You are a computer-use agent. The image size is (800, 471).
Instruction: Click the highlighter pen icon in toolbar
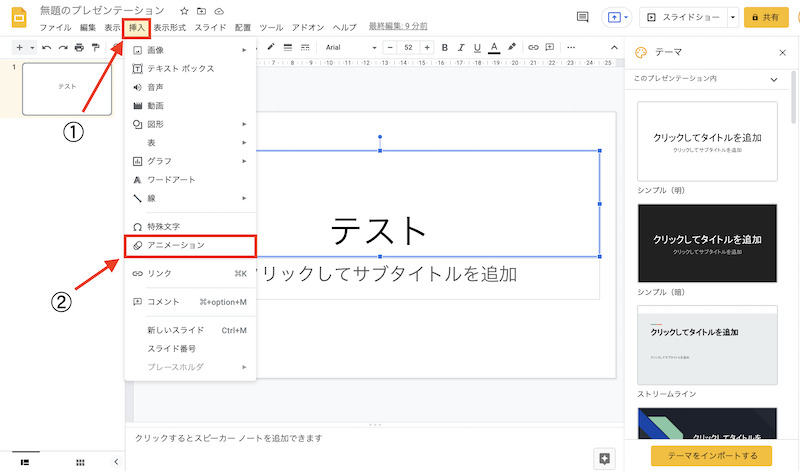pyautogui.click(x=511, y=47)
